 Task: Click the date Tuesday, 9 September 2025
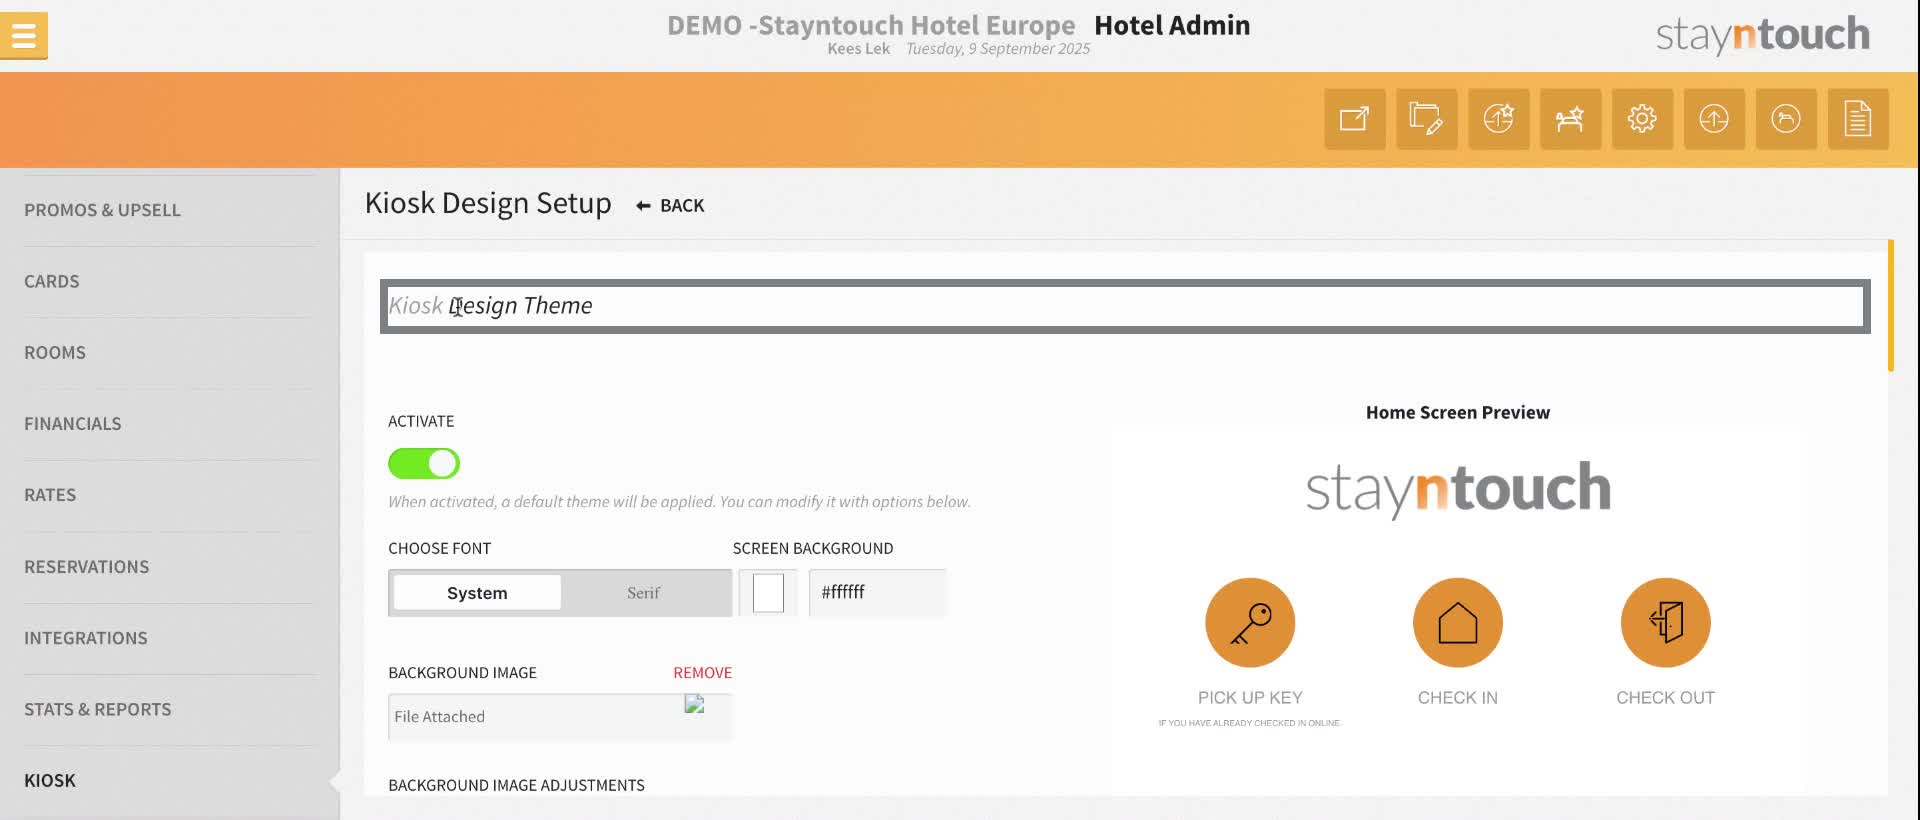click(x=998, y=49)
